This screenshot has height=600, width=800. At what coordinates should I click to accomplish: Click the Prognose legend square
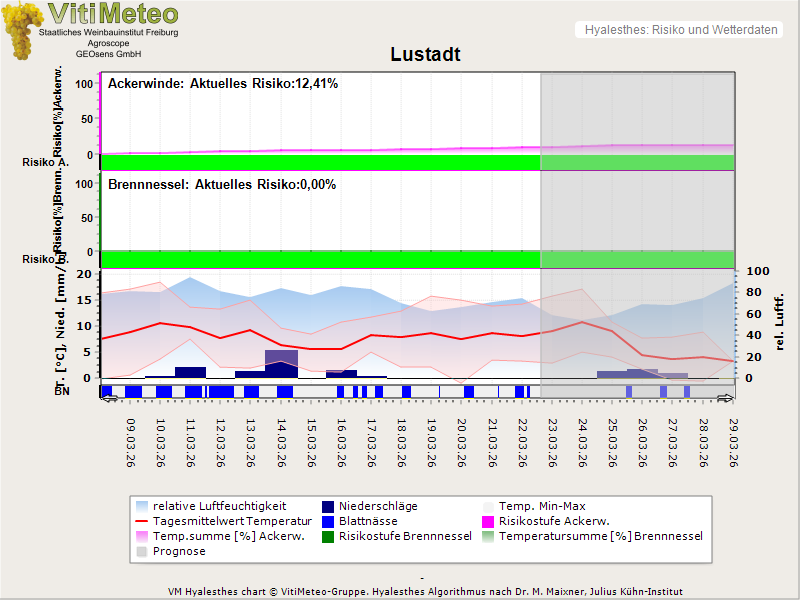[143, 552]
